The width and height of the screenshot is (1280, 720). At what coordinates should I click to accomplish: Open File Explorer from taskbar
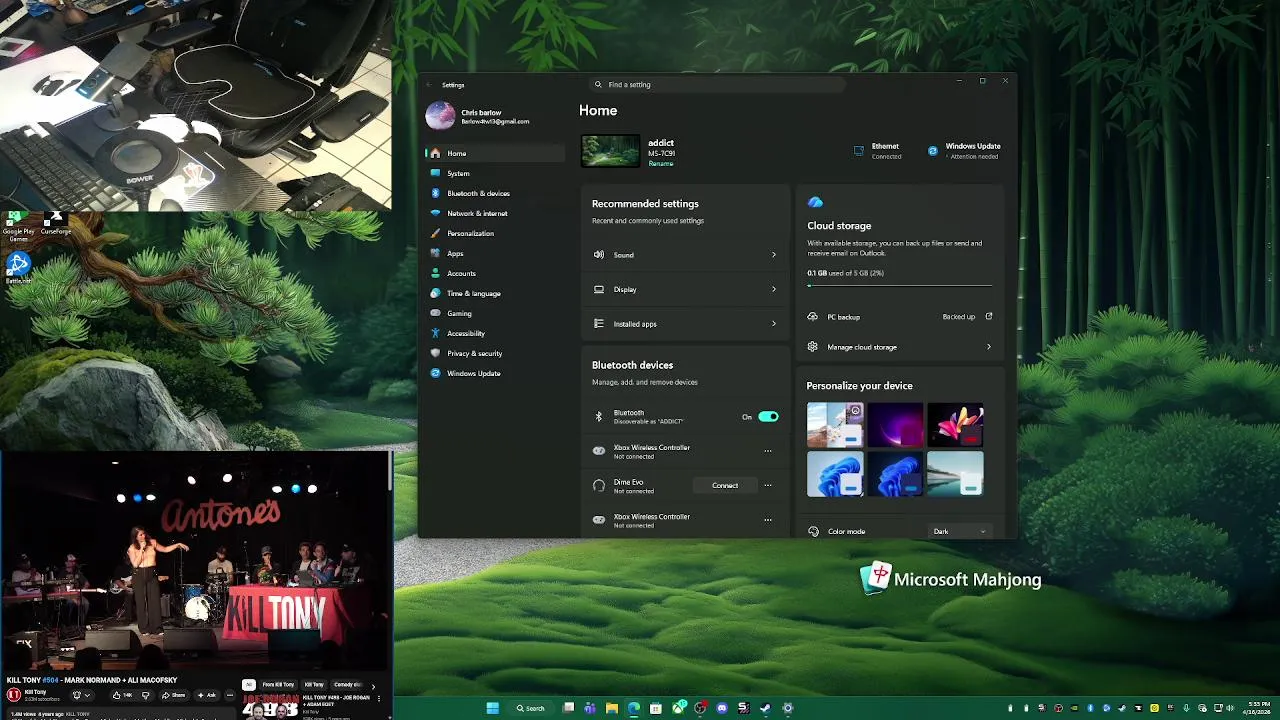[612, 708]
